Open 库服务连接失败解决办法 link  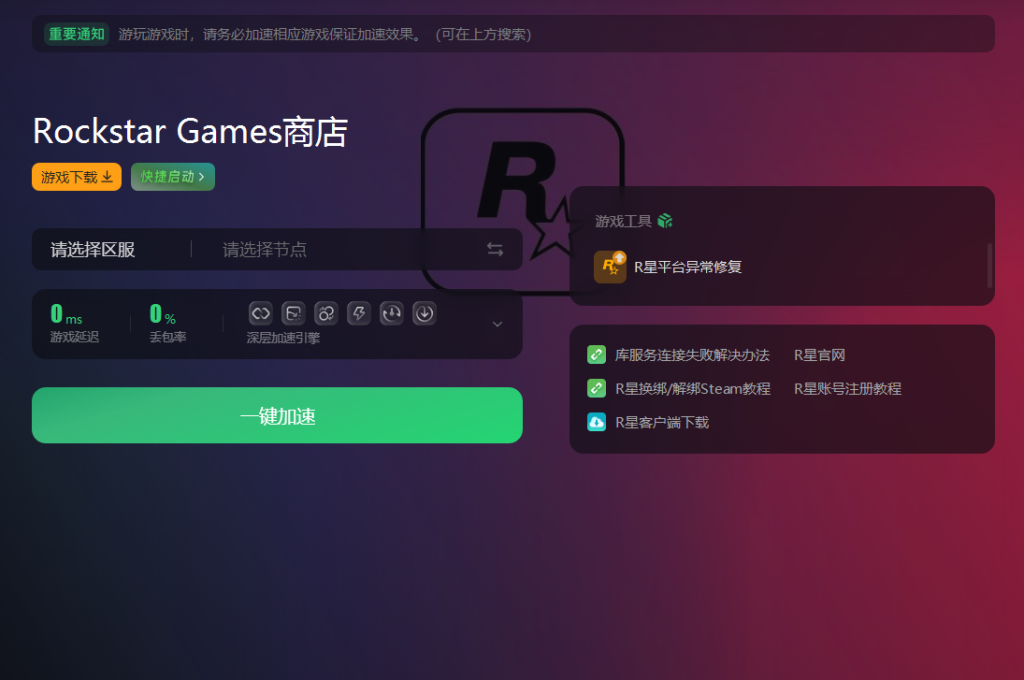[x=692, y=355]
